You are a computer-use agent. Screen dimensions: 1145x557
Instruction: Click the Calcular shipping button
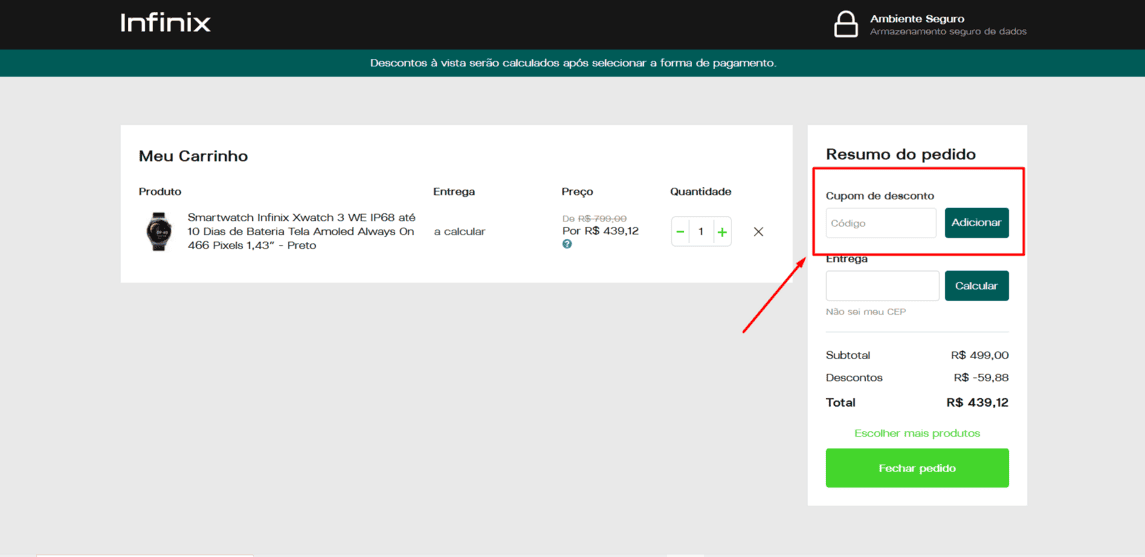pos(976,285)
